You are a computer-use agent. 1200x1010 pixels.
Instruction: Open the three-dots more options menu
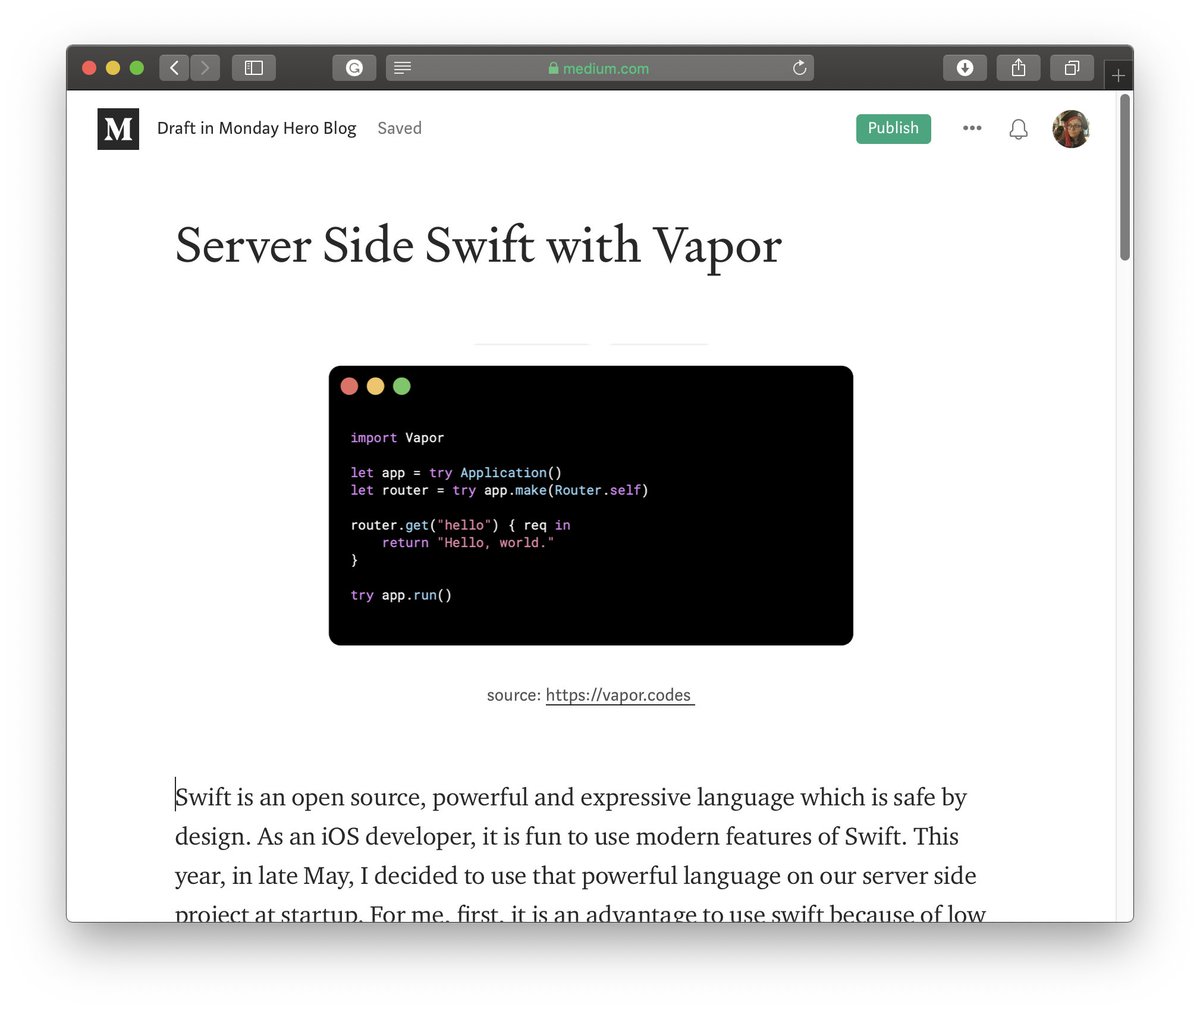click(x=972, y=128)
